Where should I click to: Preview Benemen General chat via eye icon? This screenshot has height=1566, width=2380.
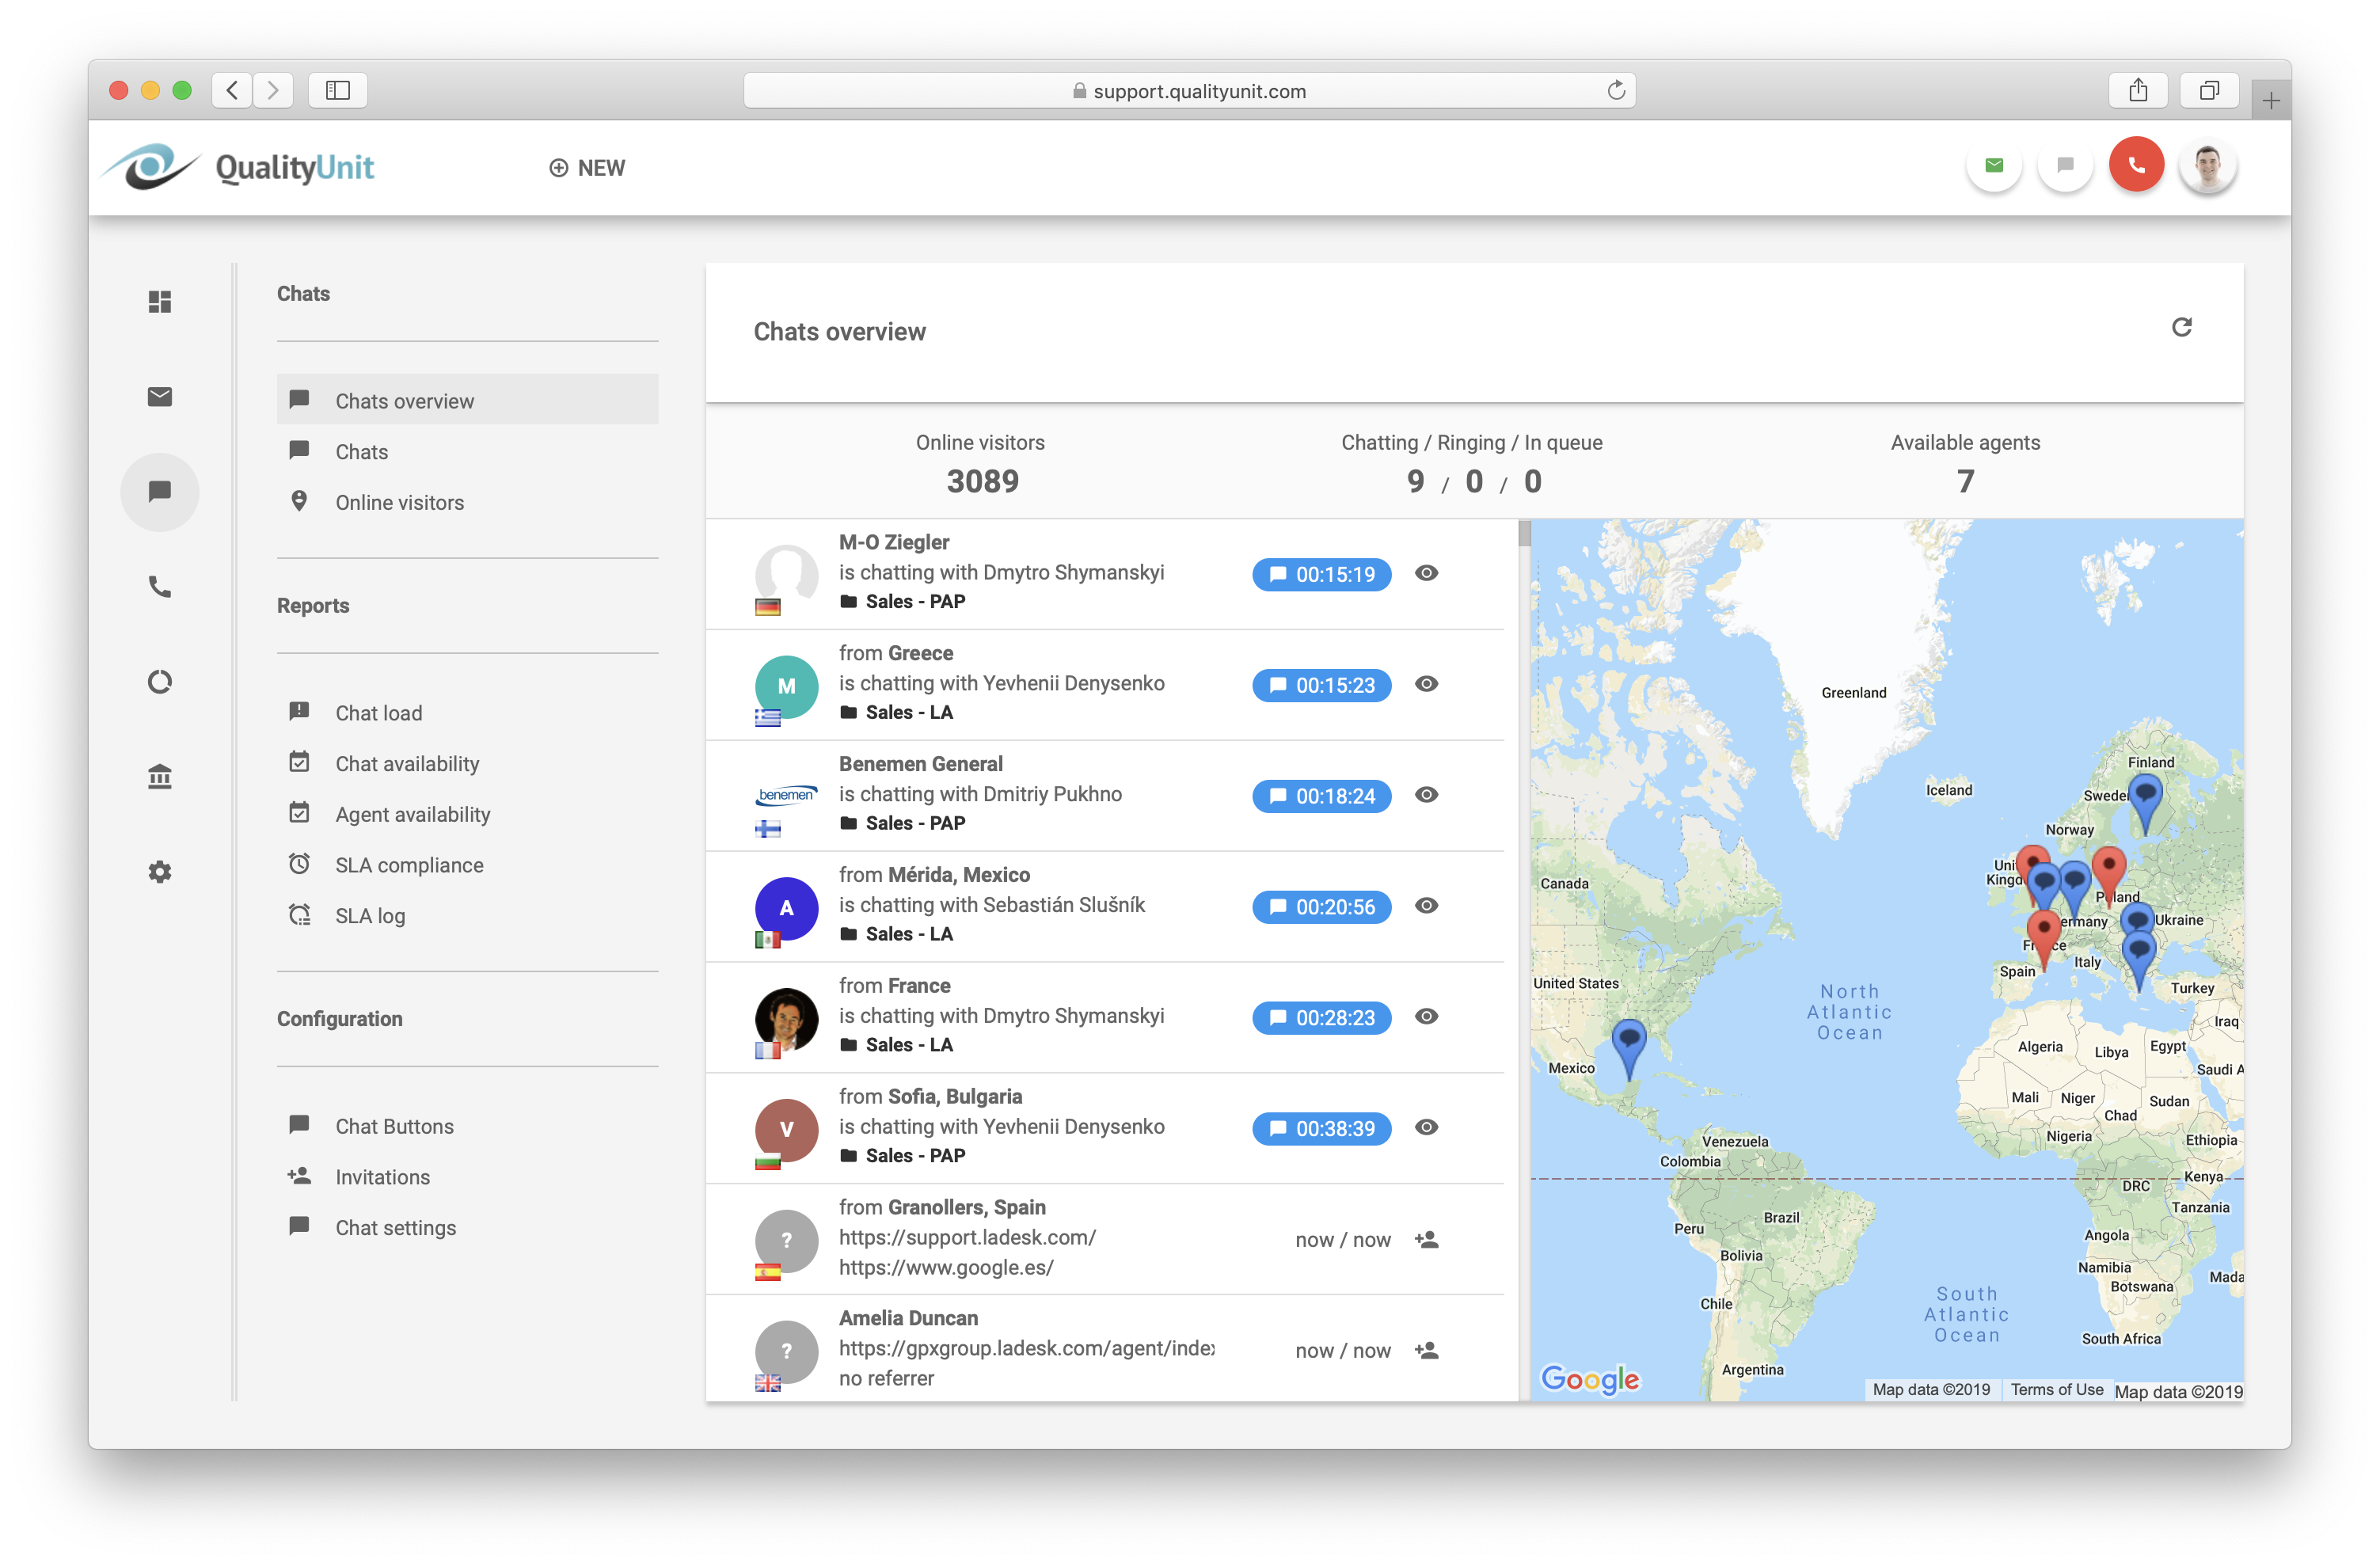click(x=1427, y=795)
